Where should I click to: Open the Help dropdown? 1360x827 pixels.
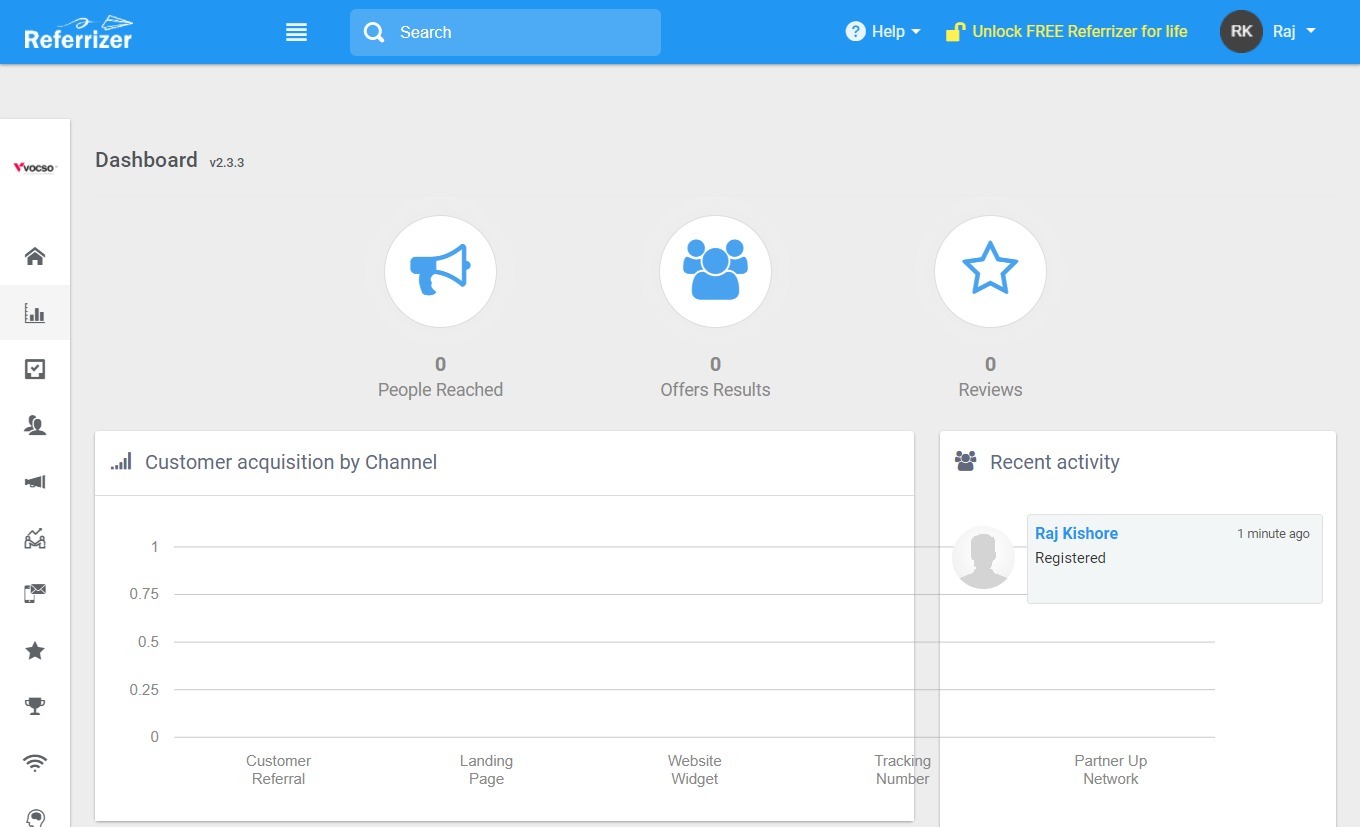tap(882, 32)
